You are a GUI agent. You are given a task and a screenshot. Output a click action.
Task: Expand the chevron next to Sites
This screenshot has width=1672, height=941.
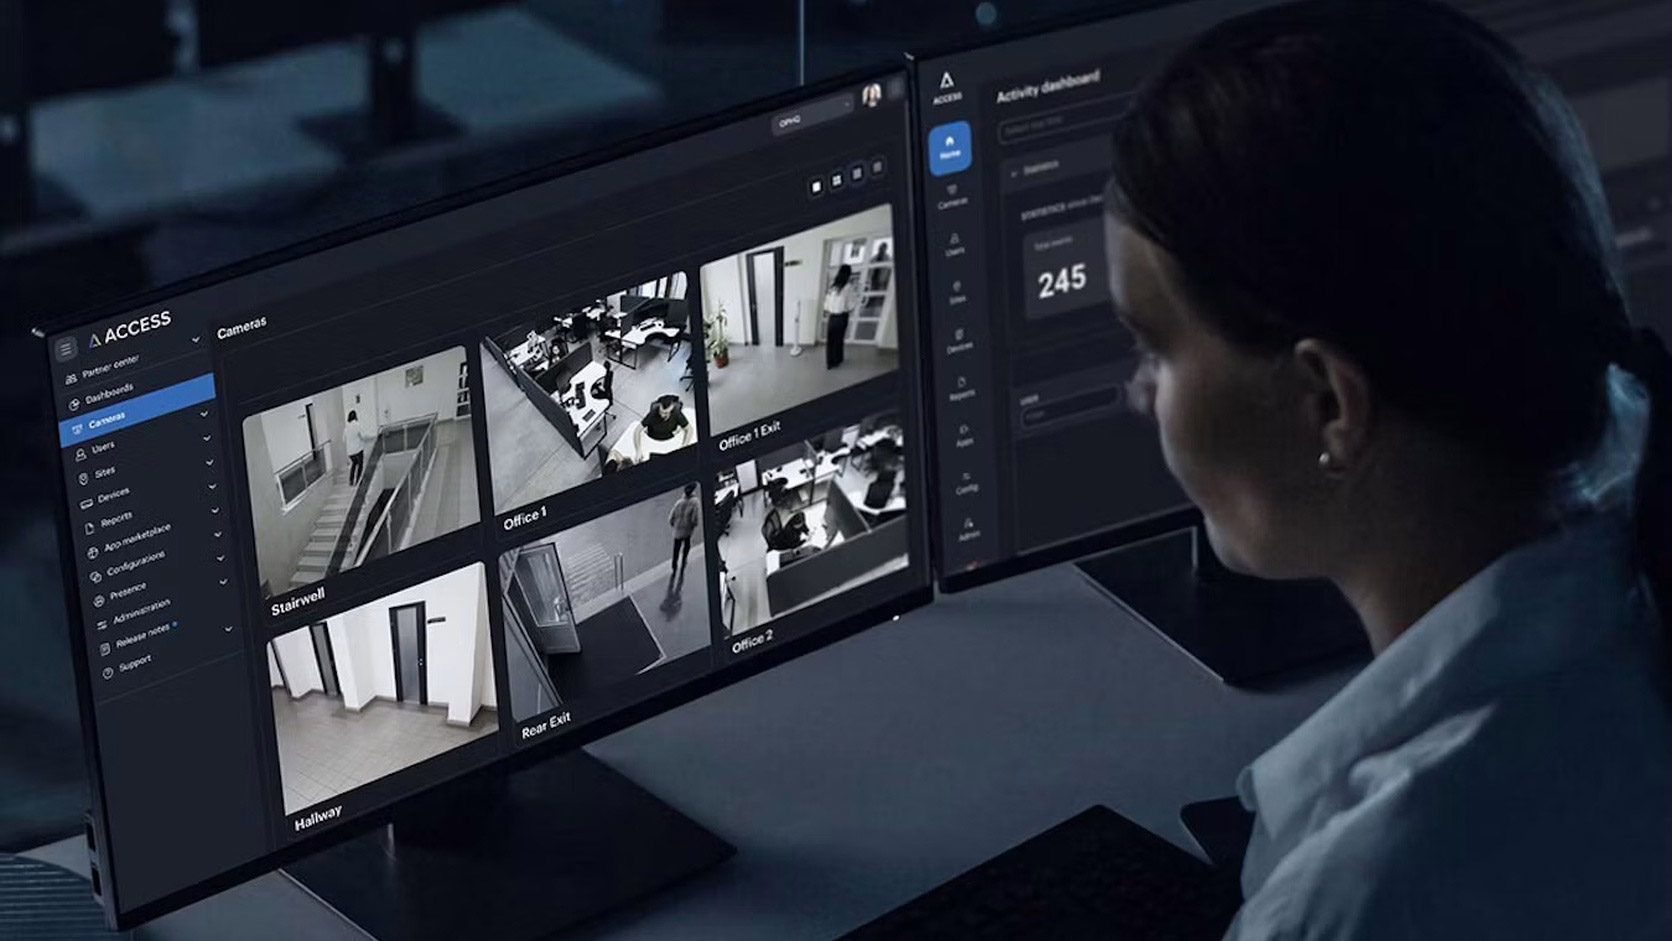[207, 437]
